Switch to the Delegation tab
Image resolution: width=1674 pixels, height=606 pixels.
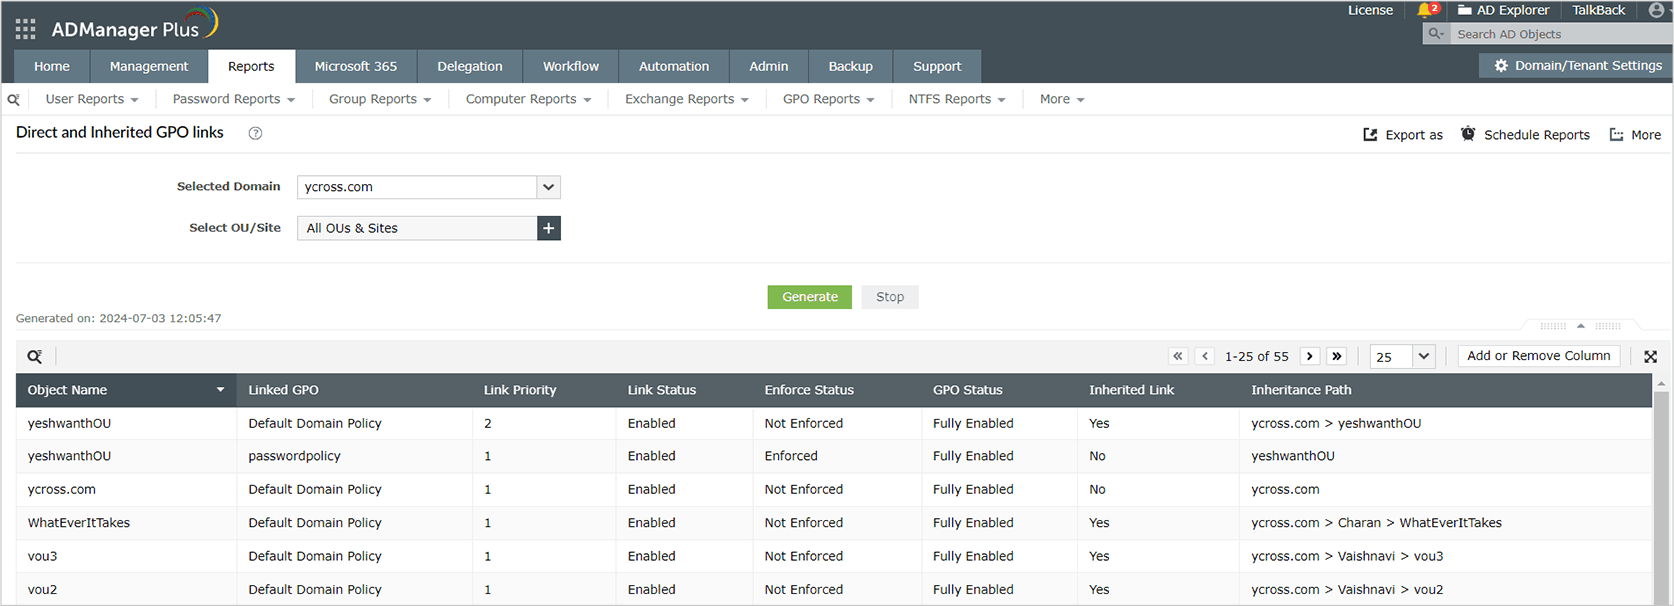click(470, 66)
